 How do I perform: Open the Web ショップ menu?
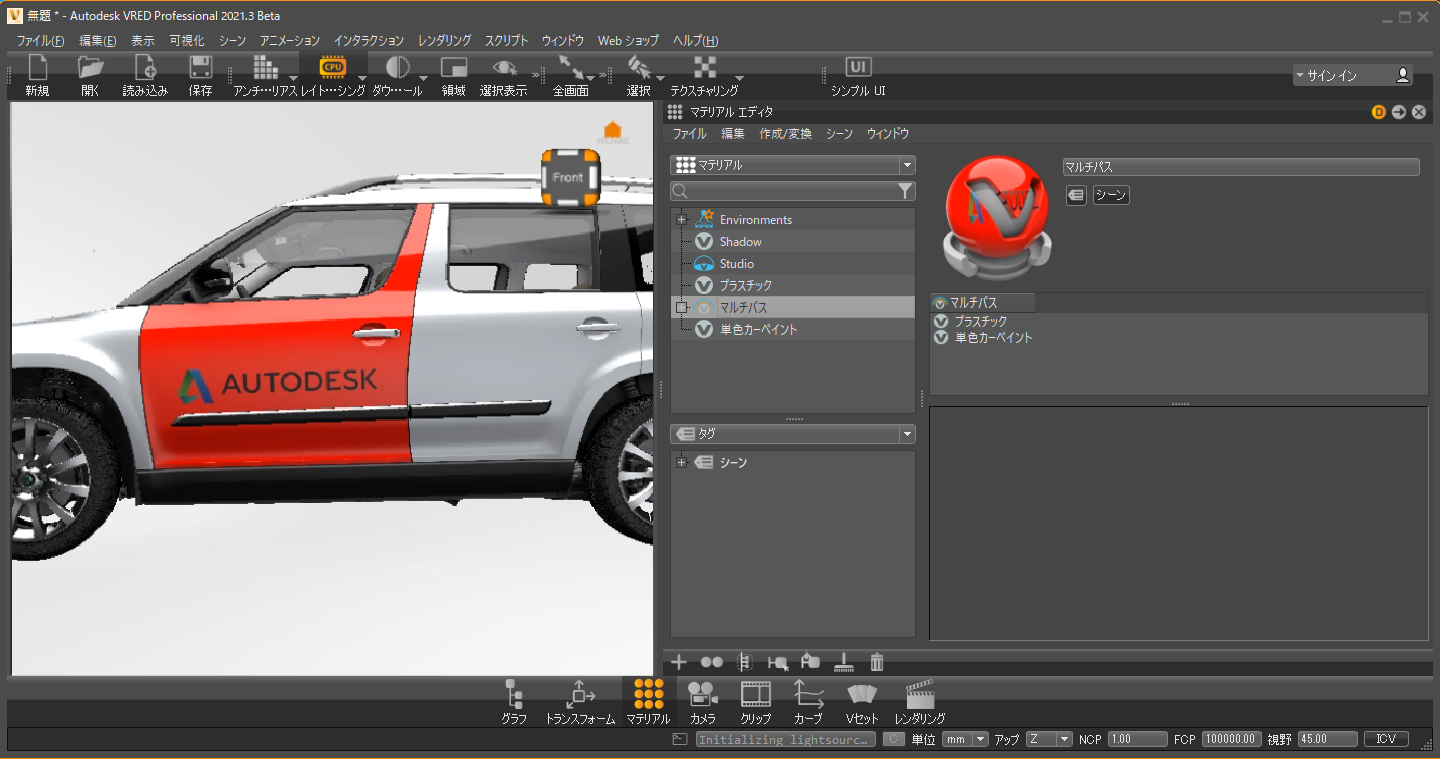(628, 41)
